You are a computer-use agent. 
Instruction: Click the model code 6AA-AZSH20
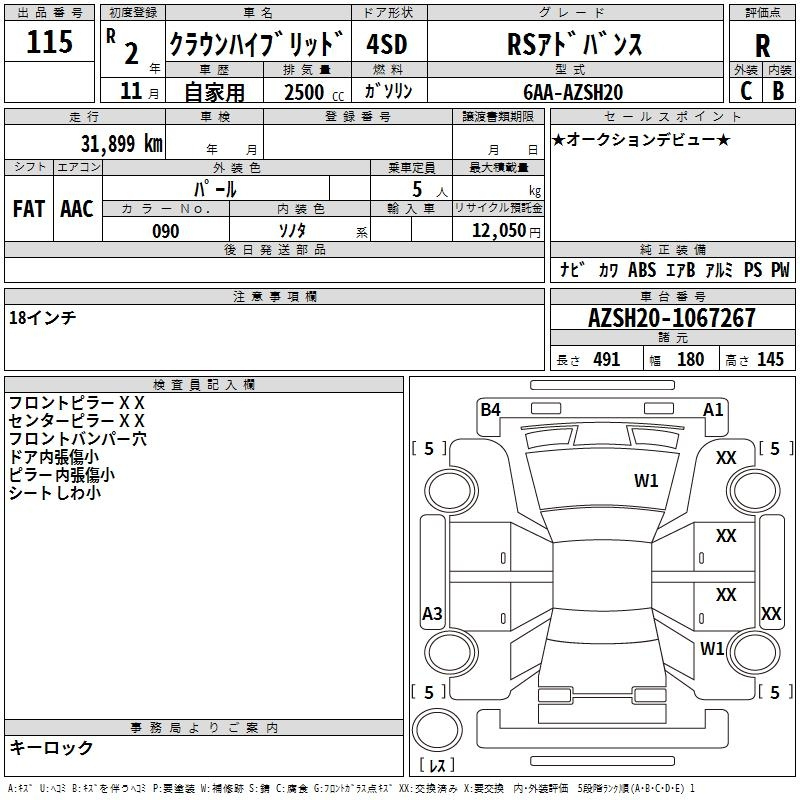click(x=573, y=92)
